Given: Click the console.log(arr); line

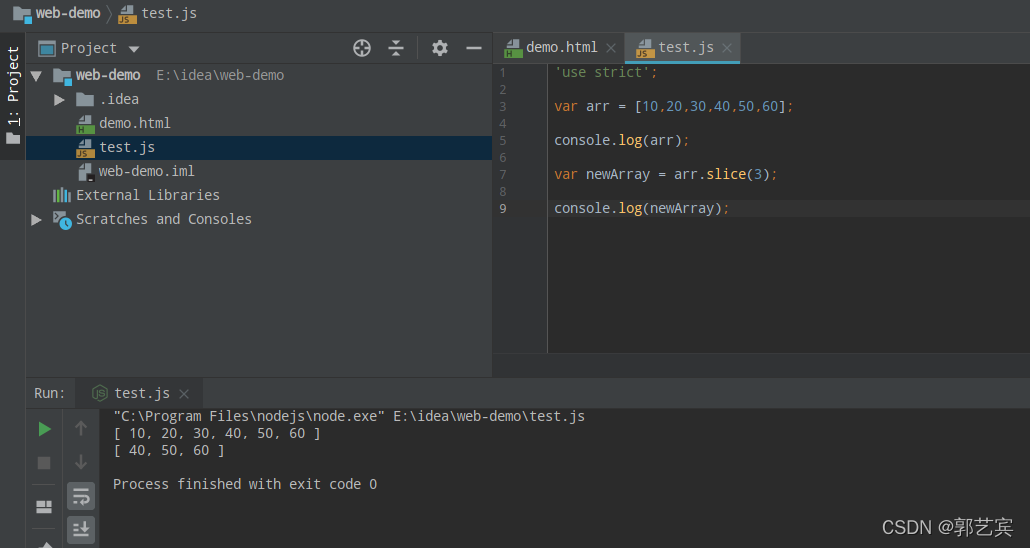Looking at the screenshot, I should (x=621, y=141).
